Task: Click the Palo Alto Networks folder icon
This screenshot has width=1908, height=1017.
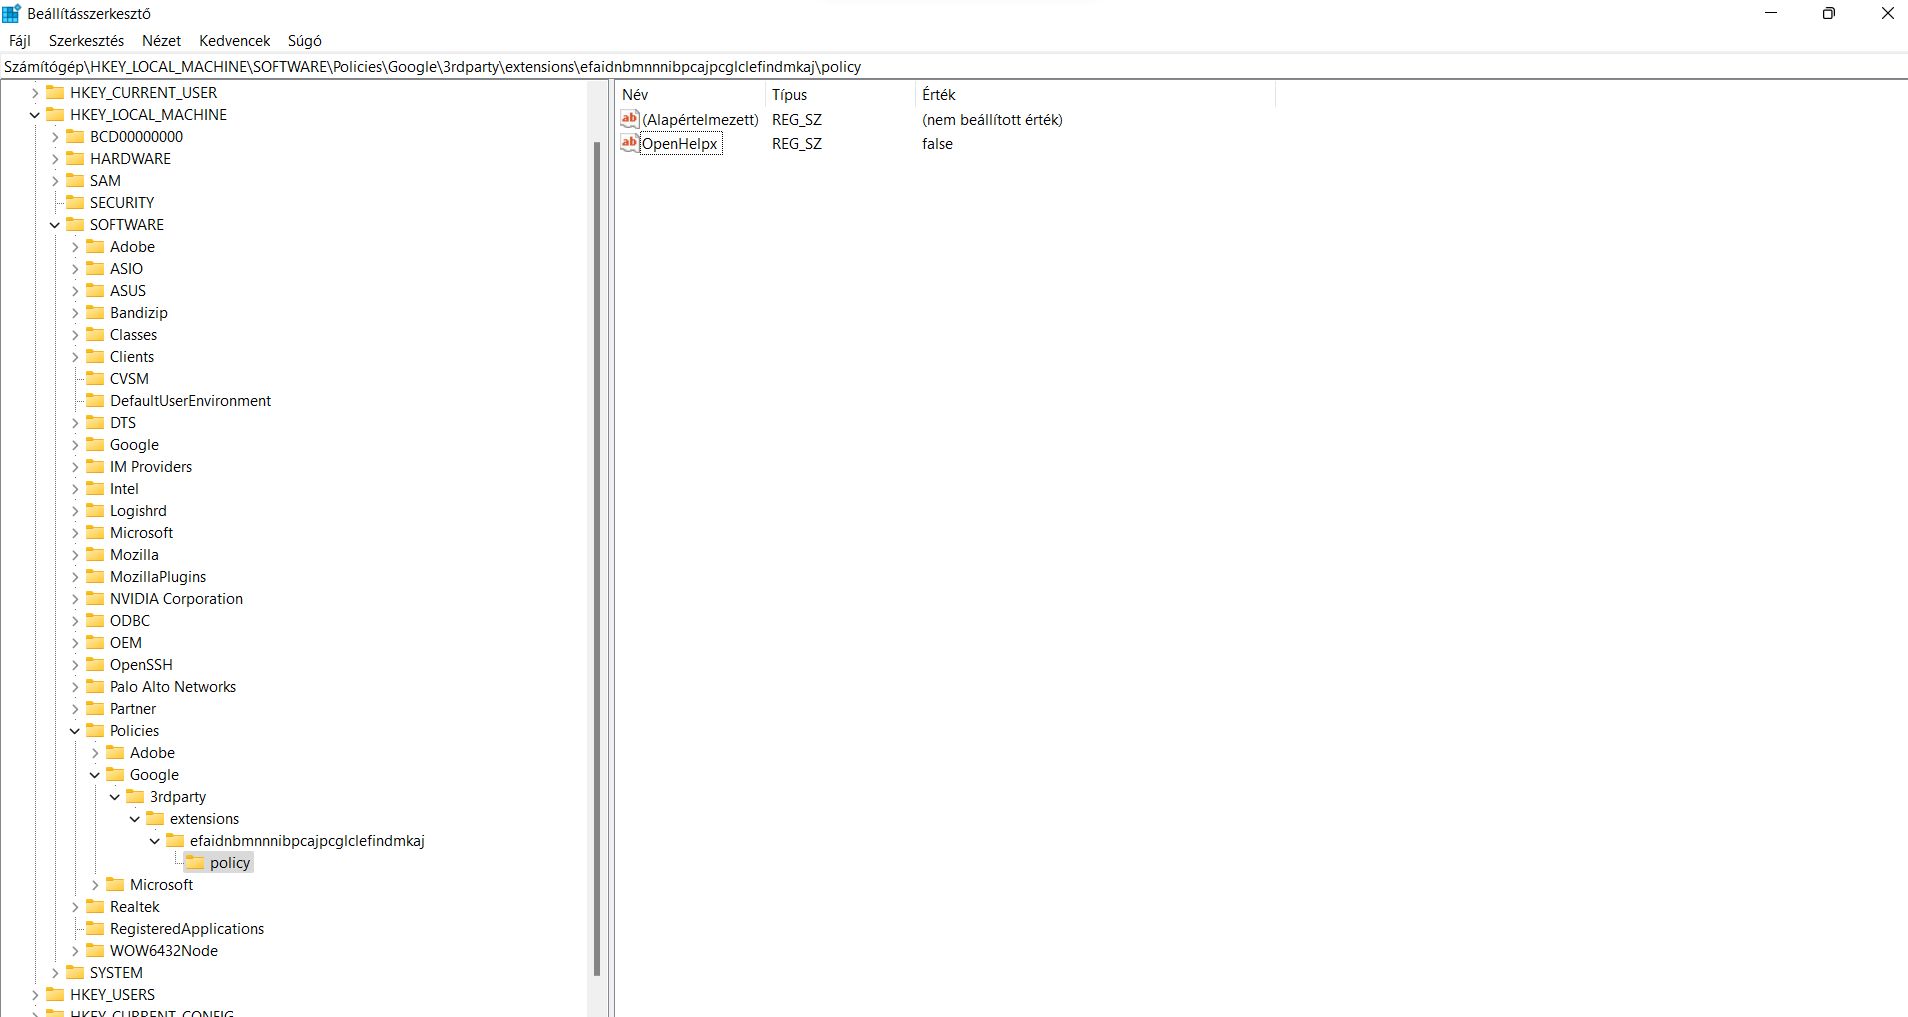Action: [95, 686]
